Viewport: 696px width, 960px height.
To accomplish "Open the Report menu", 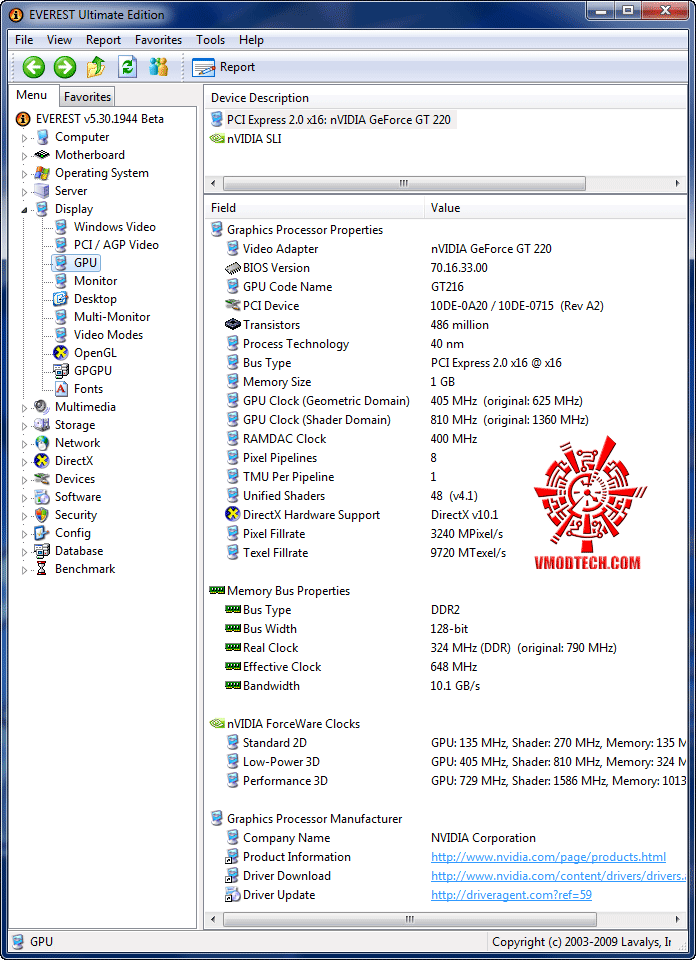I will tap(103, 40).
